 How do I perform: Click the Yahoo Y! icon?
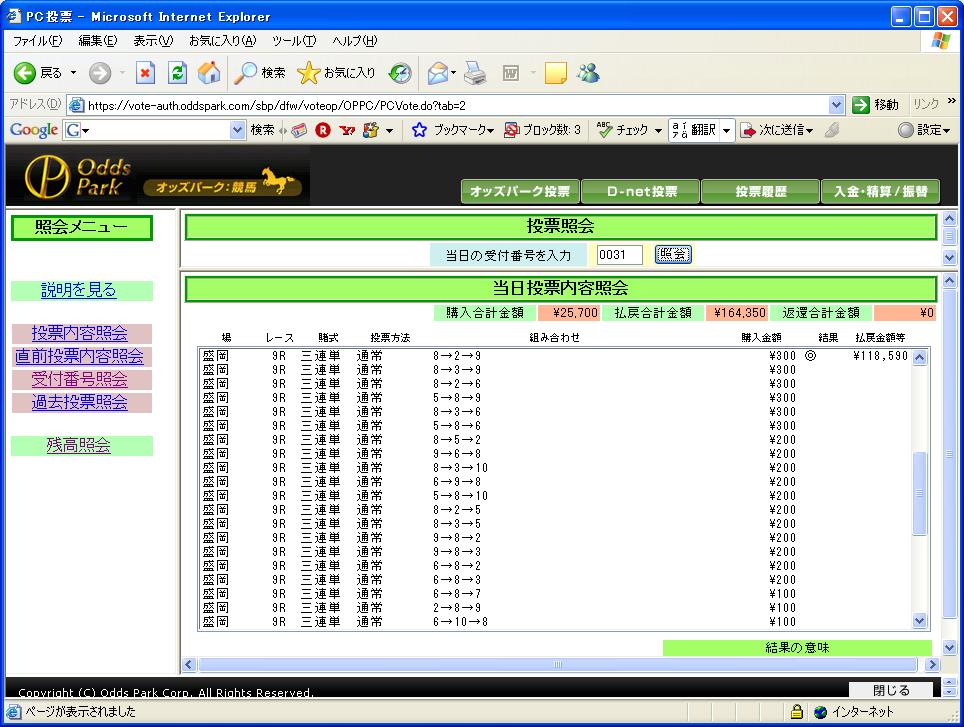347,130
